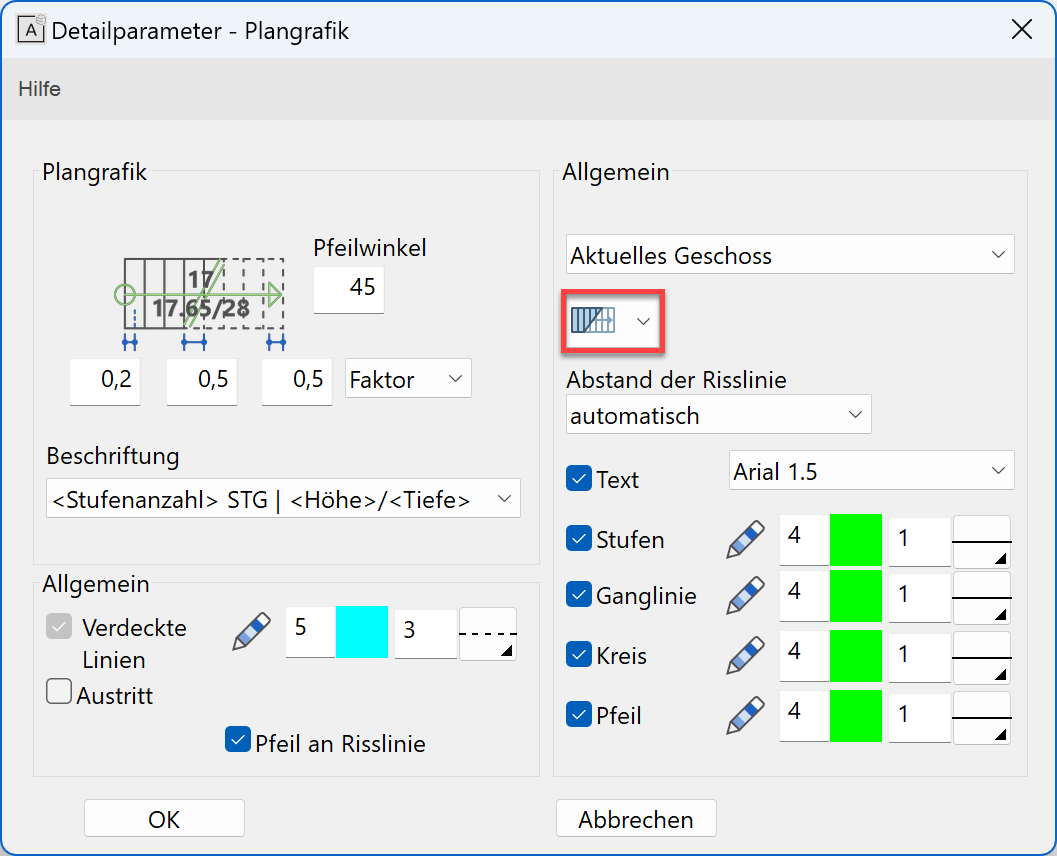
Task: Click the Pfeilwinkel input field
Action: tap(349, 288)
